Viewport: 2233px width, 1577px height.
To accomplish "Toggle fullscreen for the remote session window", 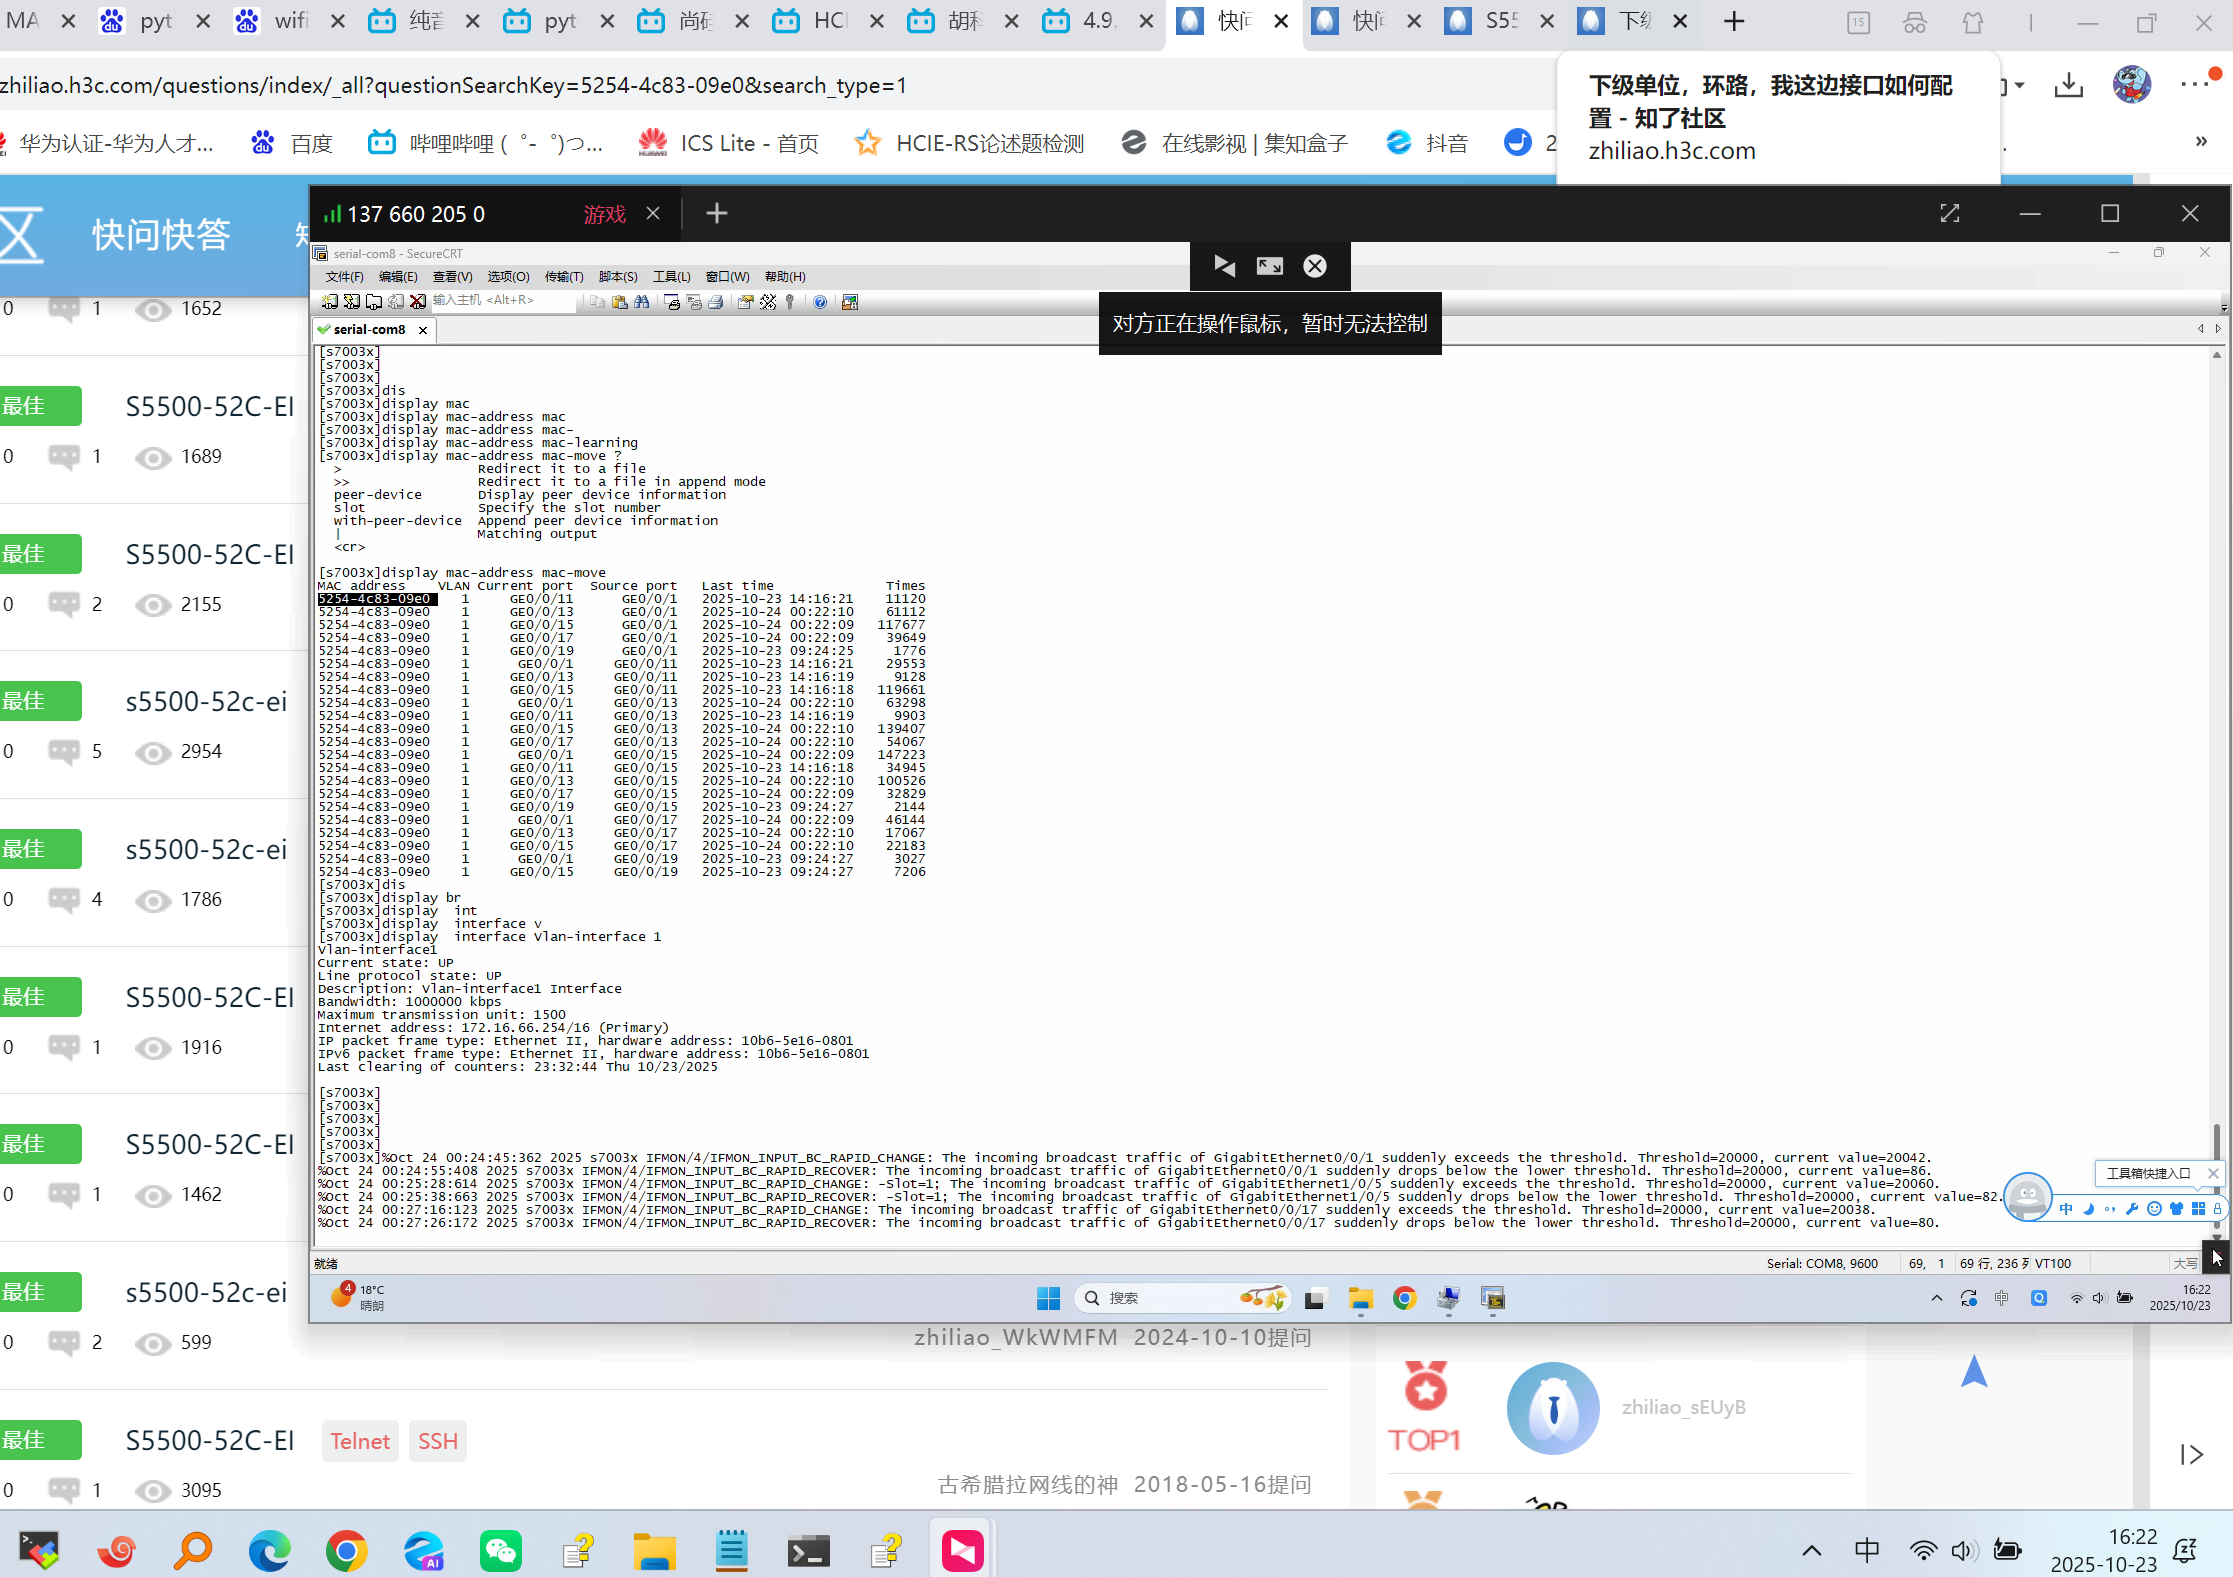I will (1950, 214).
